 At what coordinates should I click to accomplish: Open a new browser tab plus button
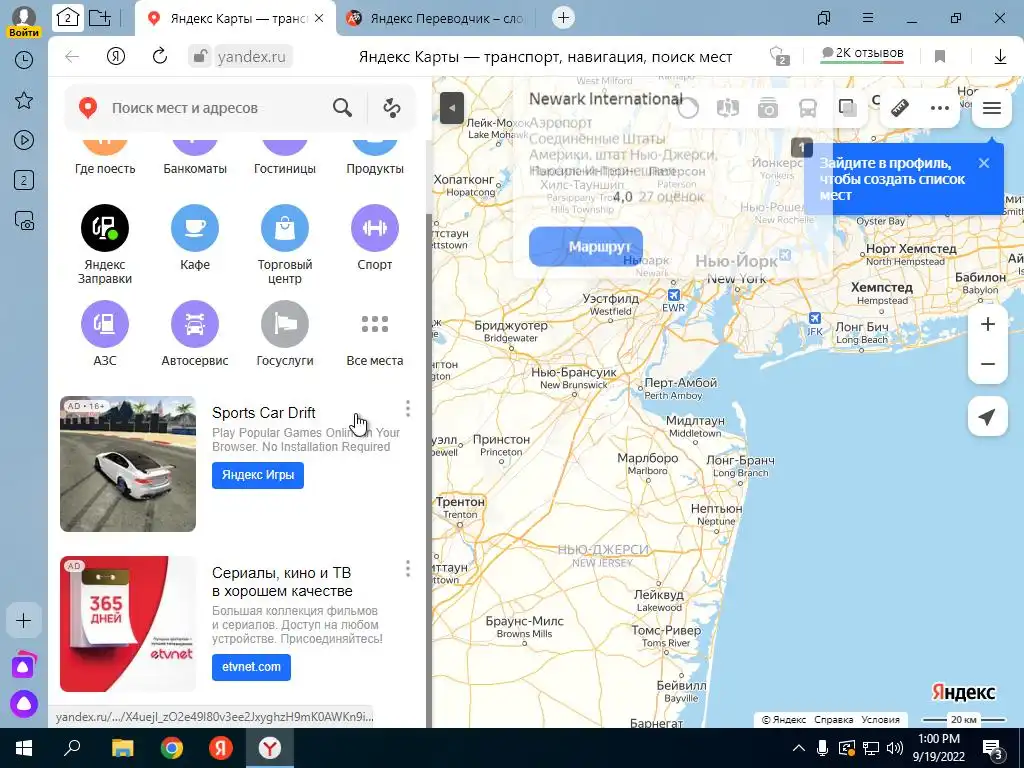(x=563, y=18)
